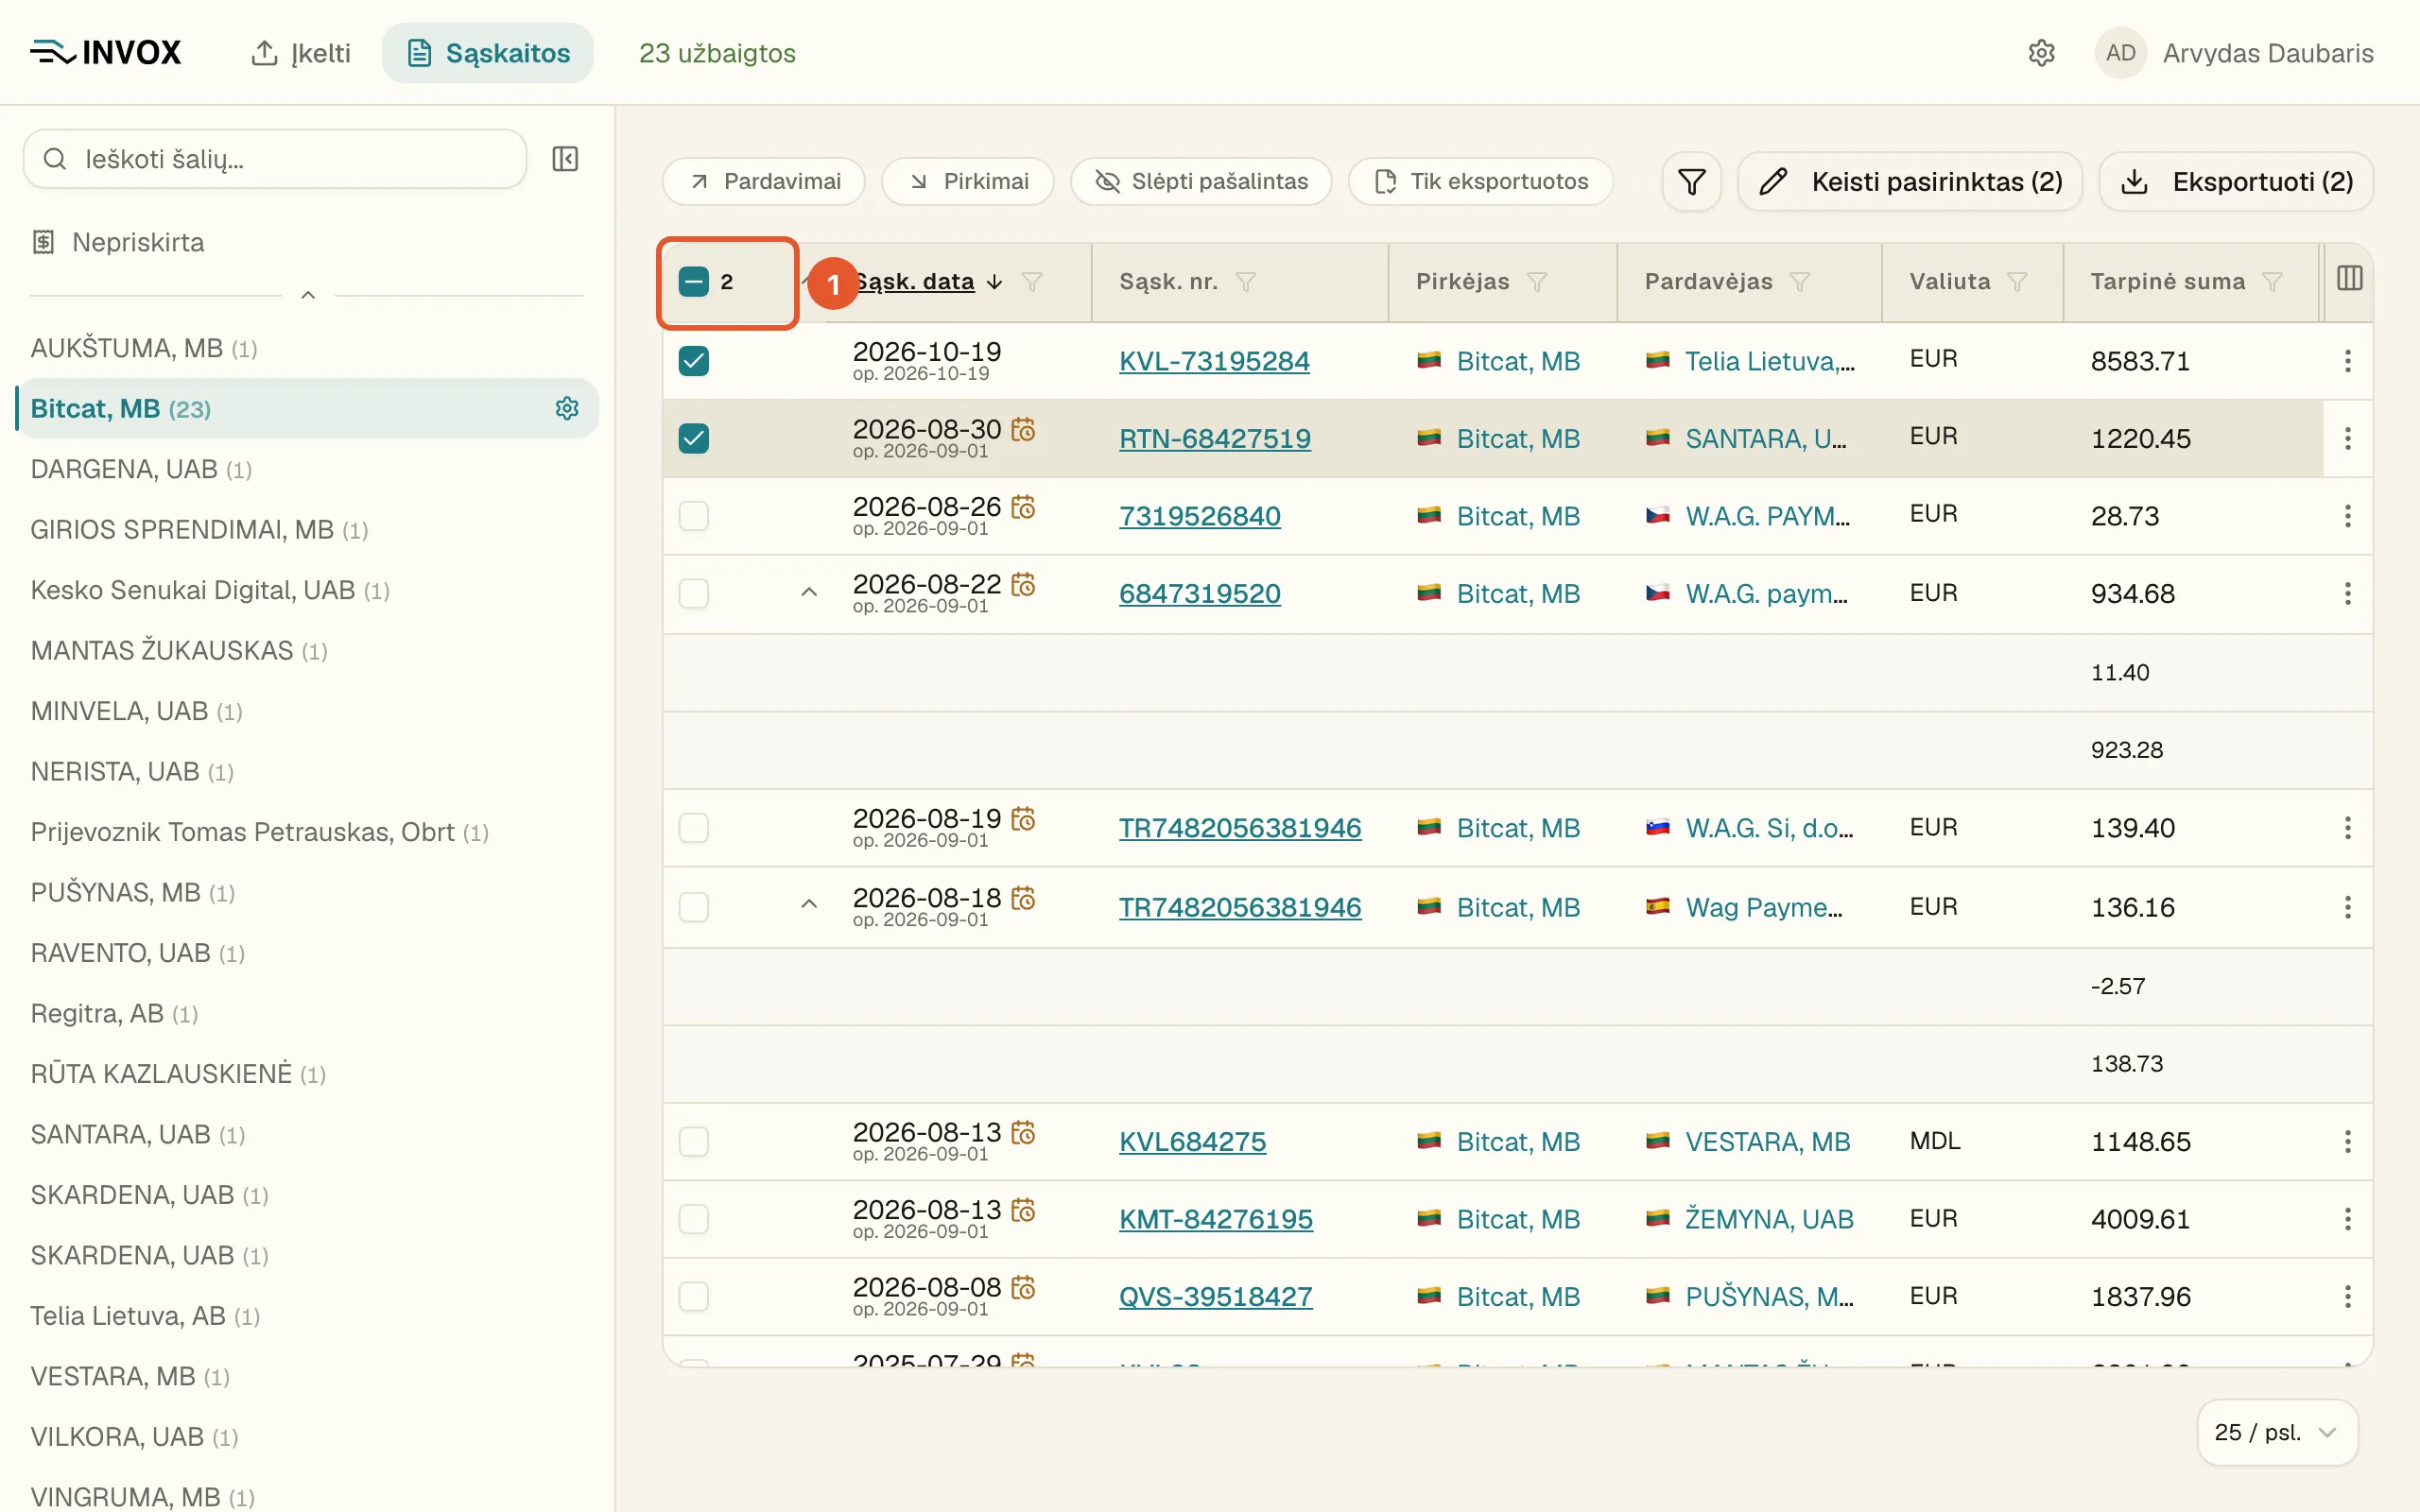2420x1512 pixels.
Task: Click calendar icon beside date 2026-08-30
Action: click(x=1023, y=429)
